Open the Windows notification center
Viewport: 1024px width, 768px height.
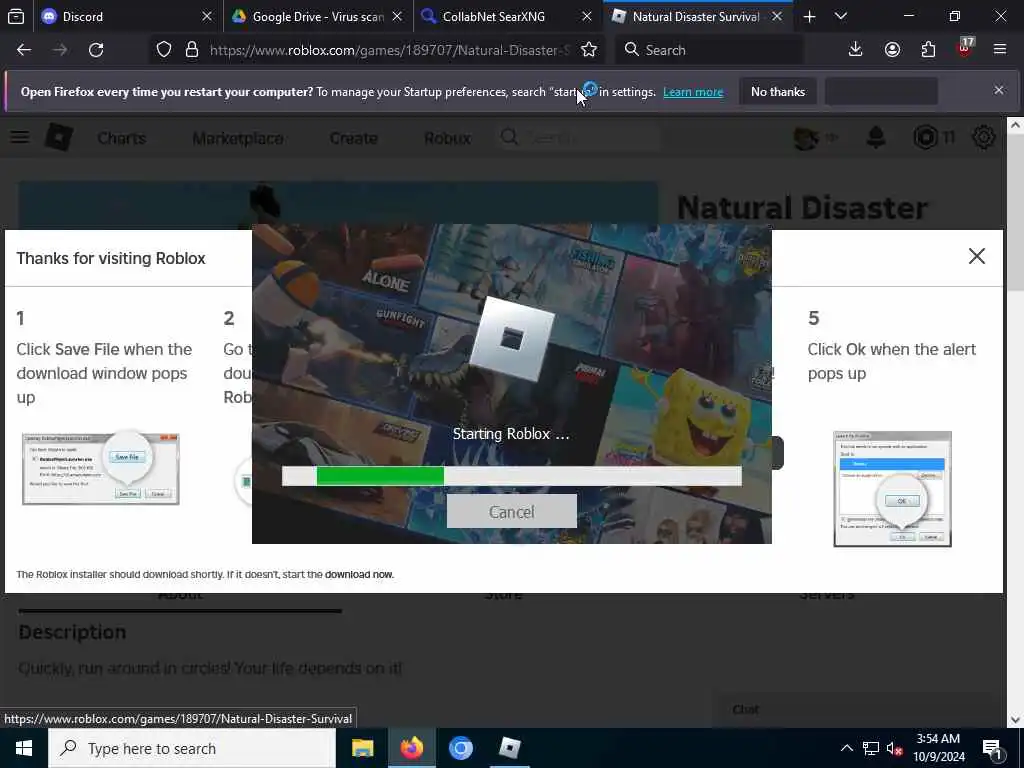[993, 748]
